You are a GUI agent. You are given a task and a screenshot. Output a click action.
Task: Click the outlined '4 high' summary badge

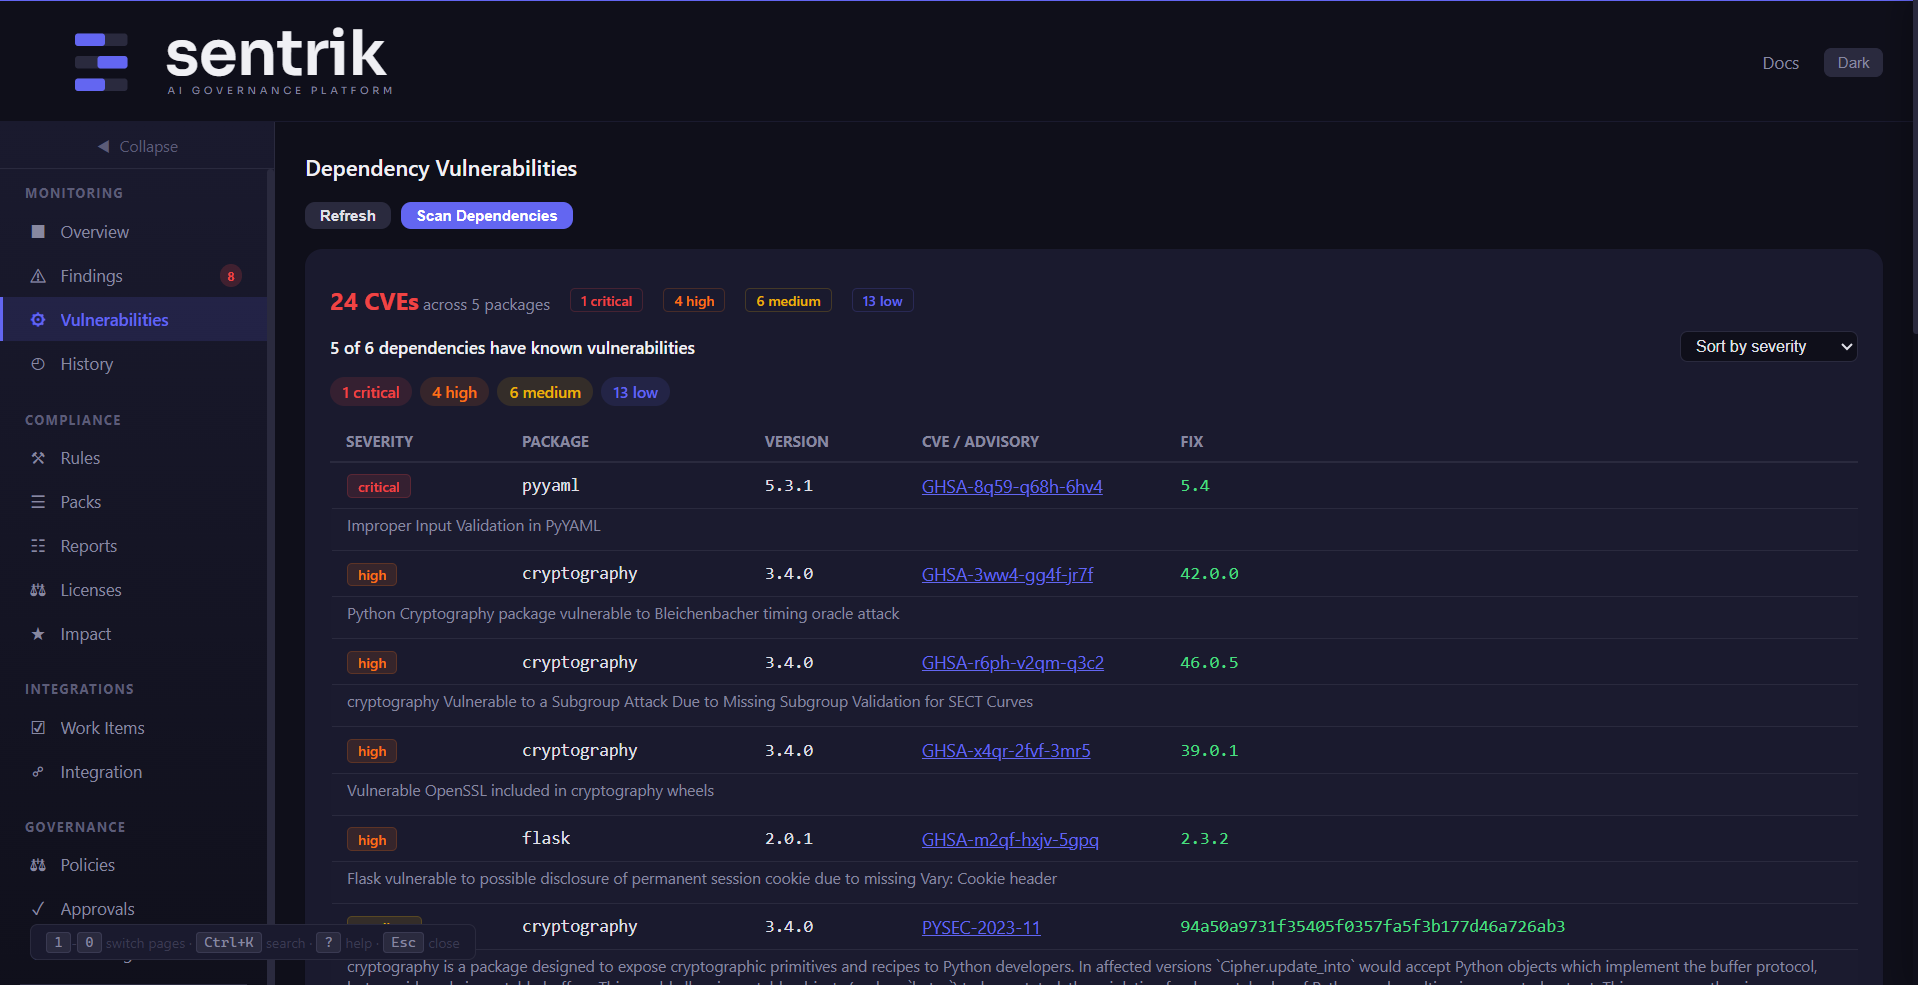click(x=694, y=301)
